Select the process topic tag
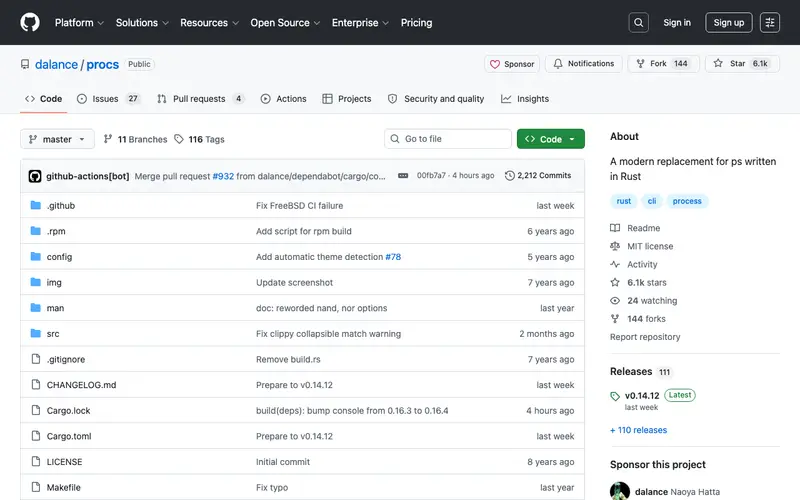 (687, 201)
